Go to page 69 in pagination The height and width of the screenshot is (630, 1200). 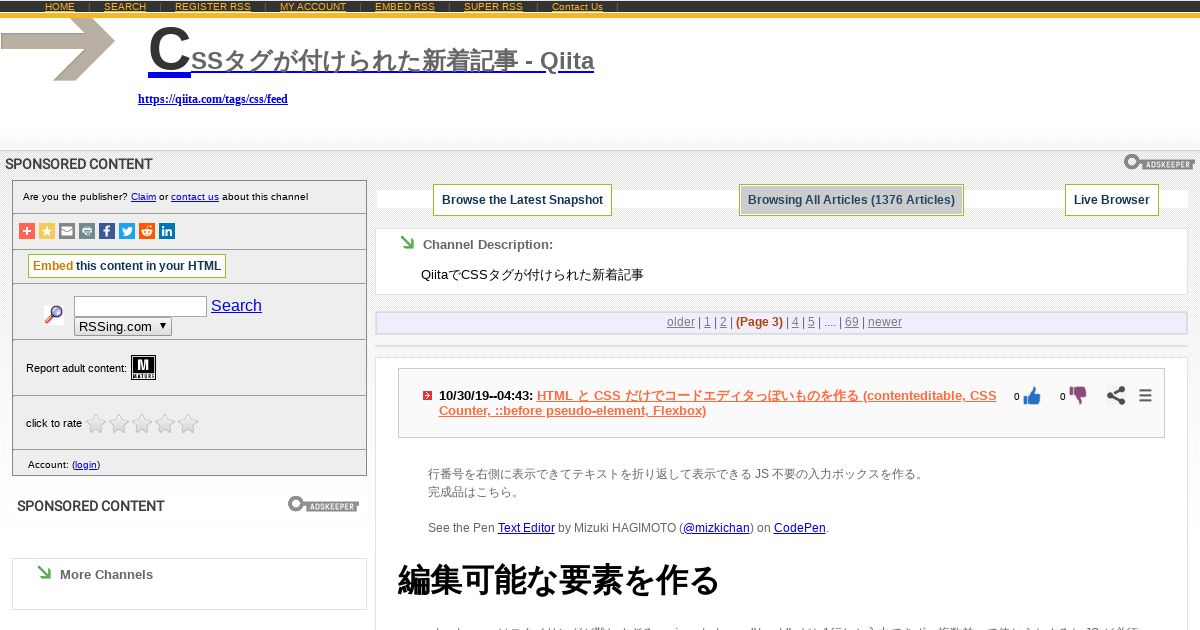852,322
